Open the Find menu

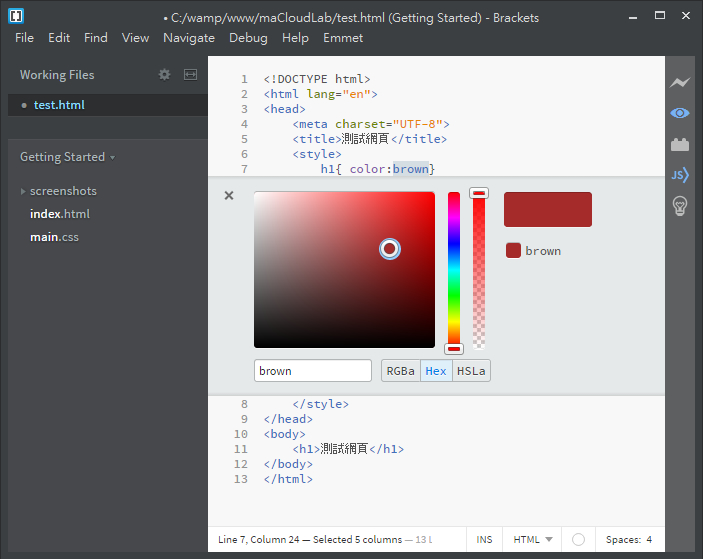pyautogui.click(x=95, y=38)
